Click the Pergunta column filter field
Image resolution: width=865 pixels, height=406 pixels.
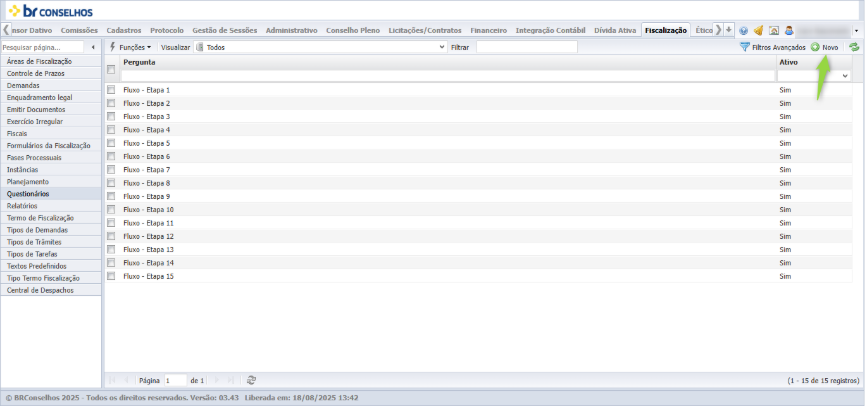tap(448, 76)
